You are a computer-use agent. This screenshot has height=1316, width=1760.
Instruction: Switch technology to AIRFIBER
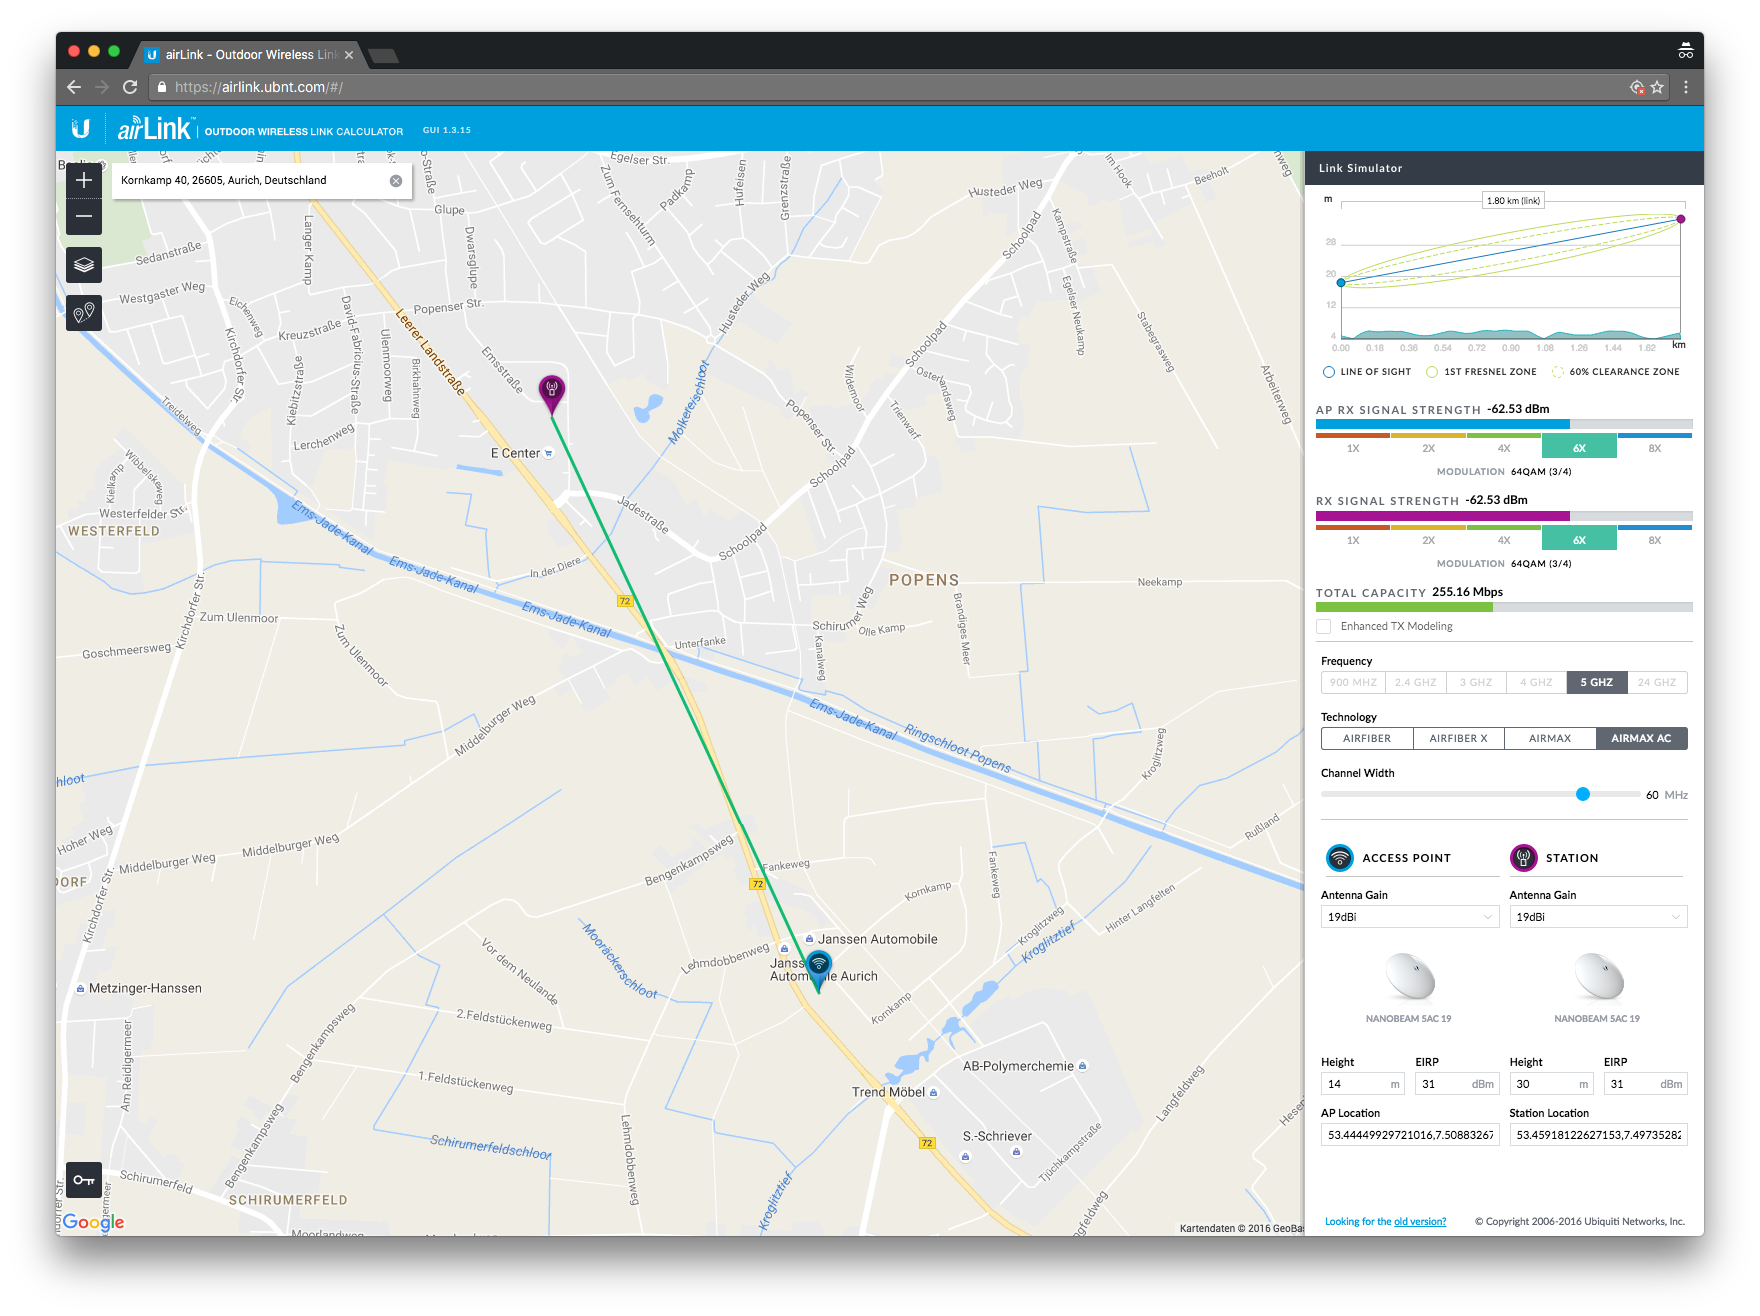coord(1367,738)
